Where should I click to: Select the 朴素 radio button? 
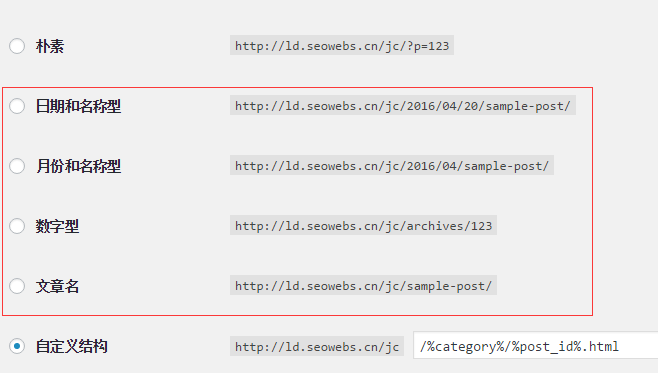17,46
